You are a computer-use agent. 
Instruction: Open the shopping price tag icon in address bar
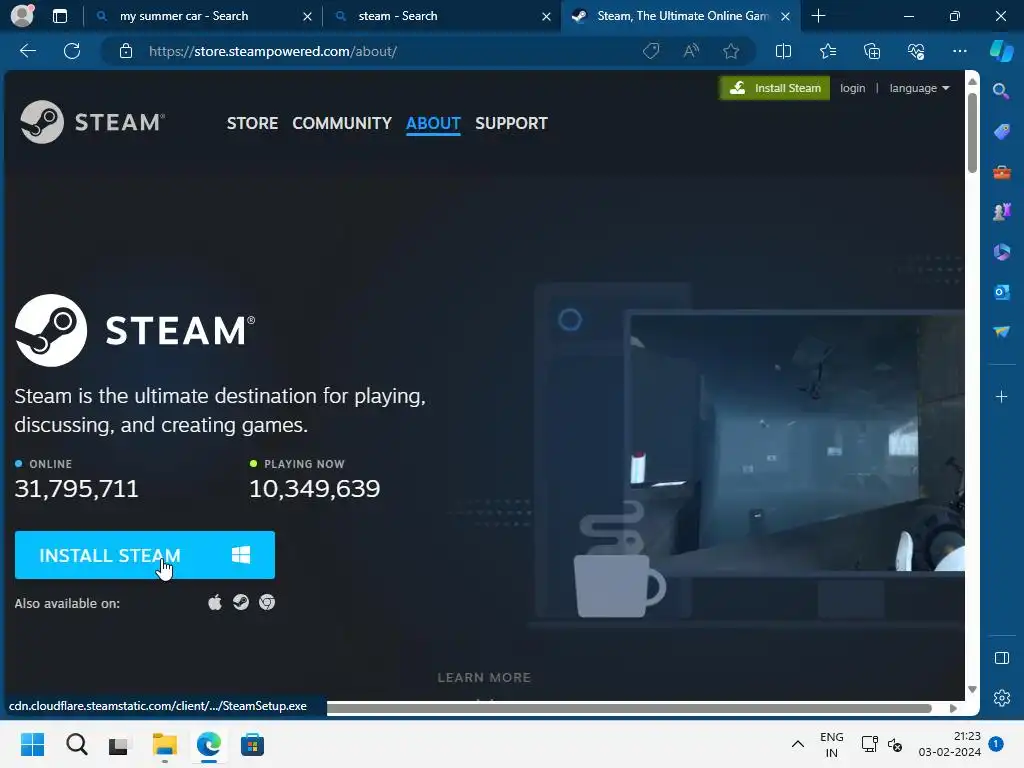(650, 51)
